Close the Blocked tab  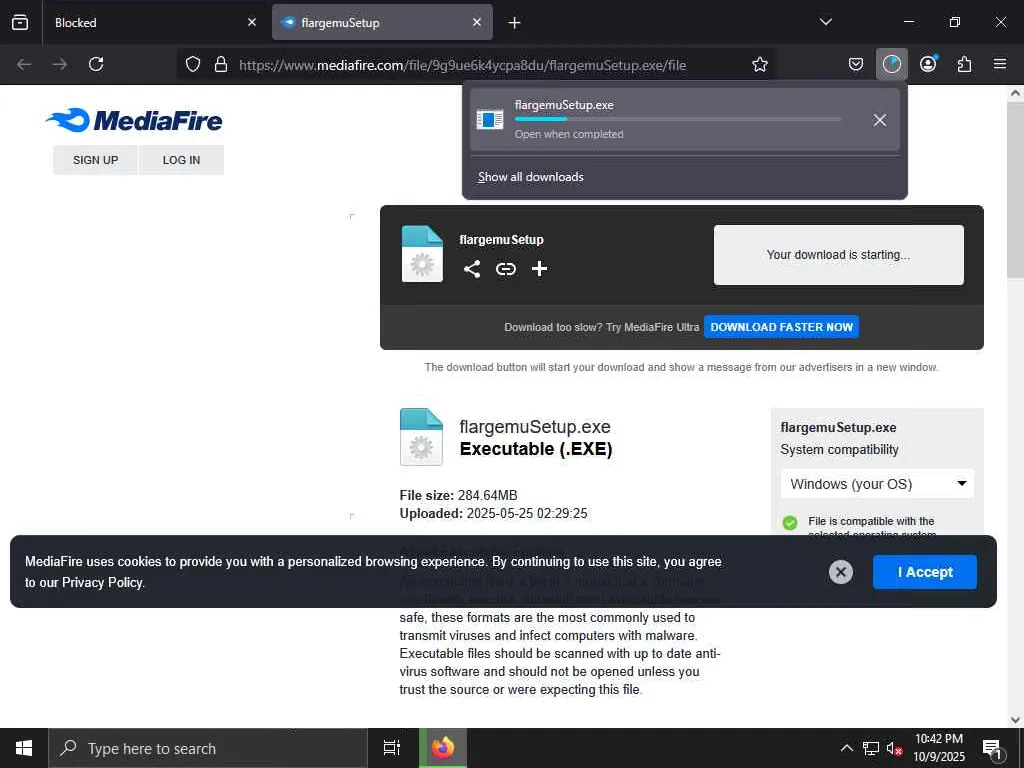(252, 22)
